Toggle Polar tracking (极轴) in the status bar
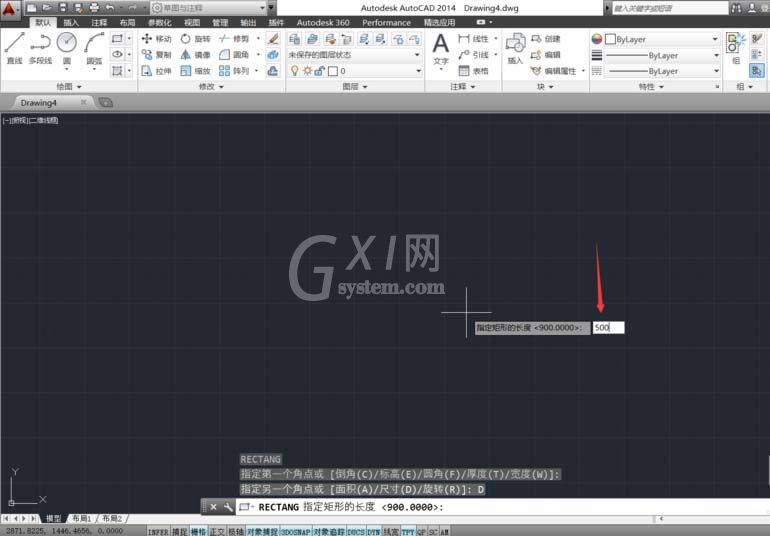770x536 pixels. (x=236, y=532)
